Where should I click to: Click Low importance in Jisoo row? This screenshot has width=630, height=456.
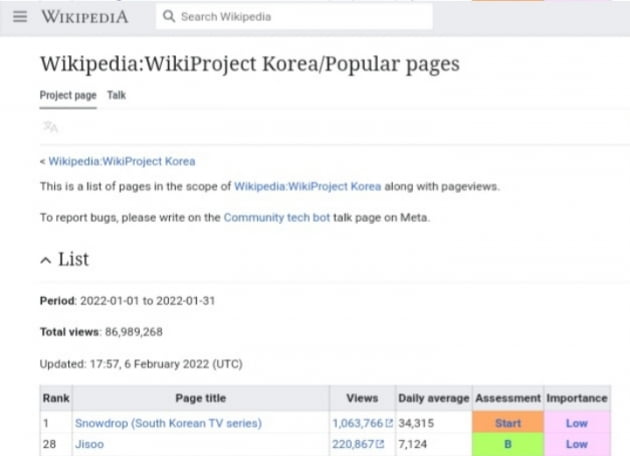coord(577,444)
